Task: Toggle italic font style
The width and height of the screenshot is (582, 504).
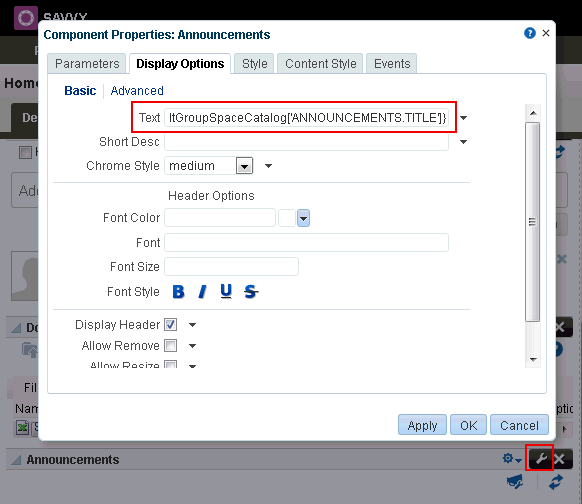Action: (202, 292)
